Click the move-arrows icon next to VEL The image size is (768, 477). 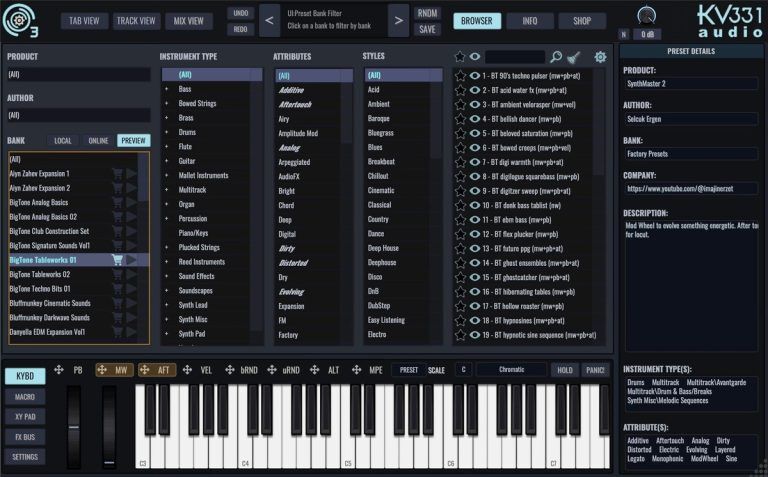pyautogui.click(x=187, y=370)
